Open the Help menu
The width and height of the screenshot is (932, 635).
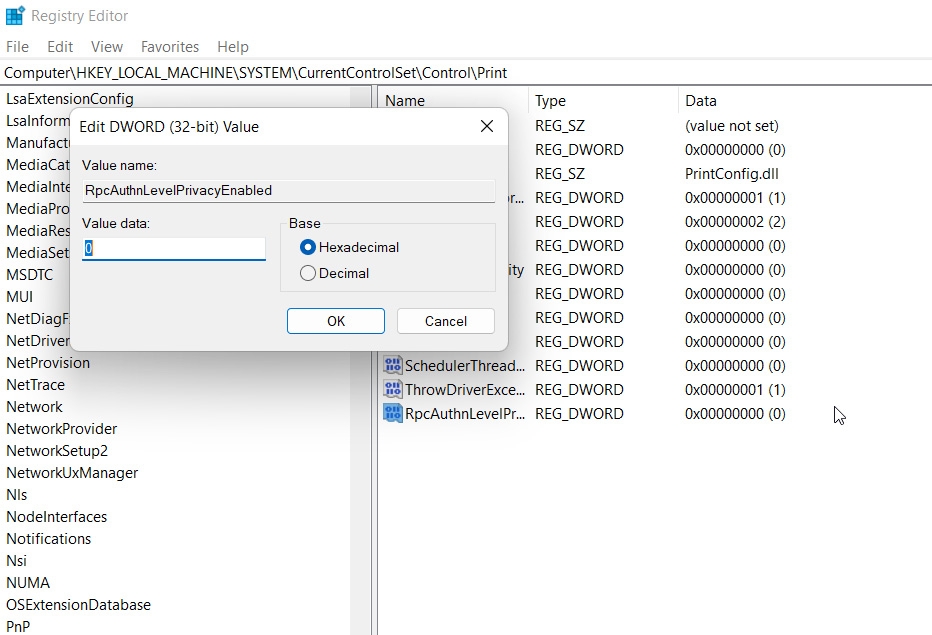[233, 46]
